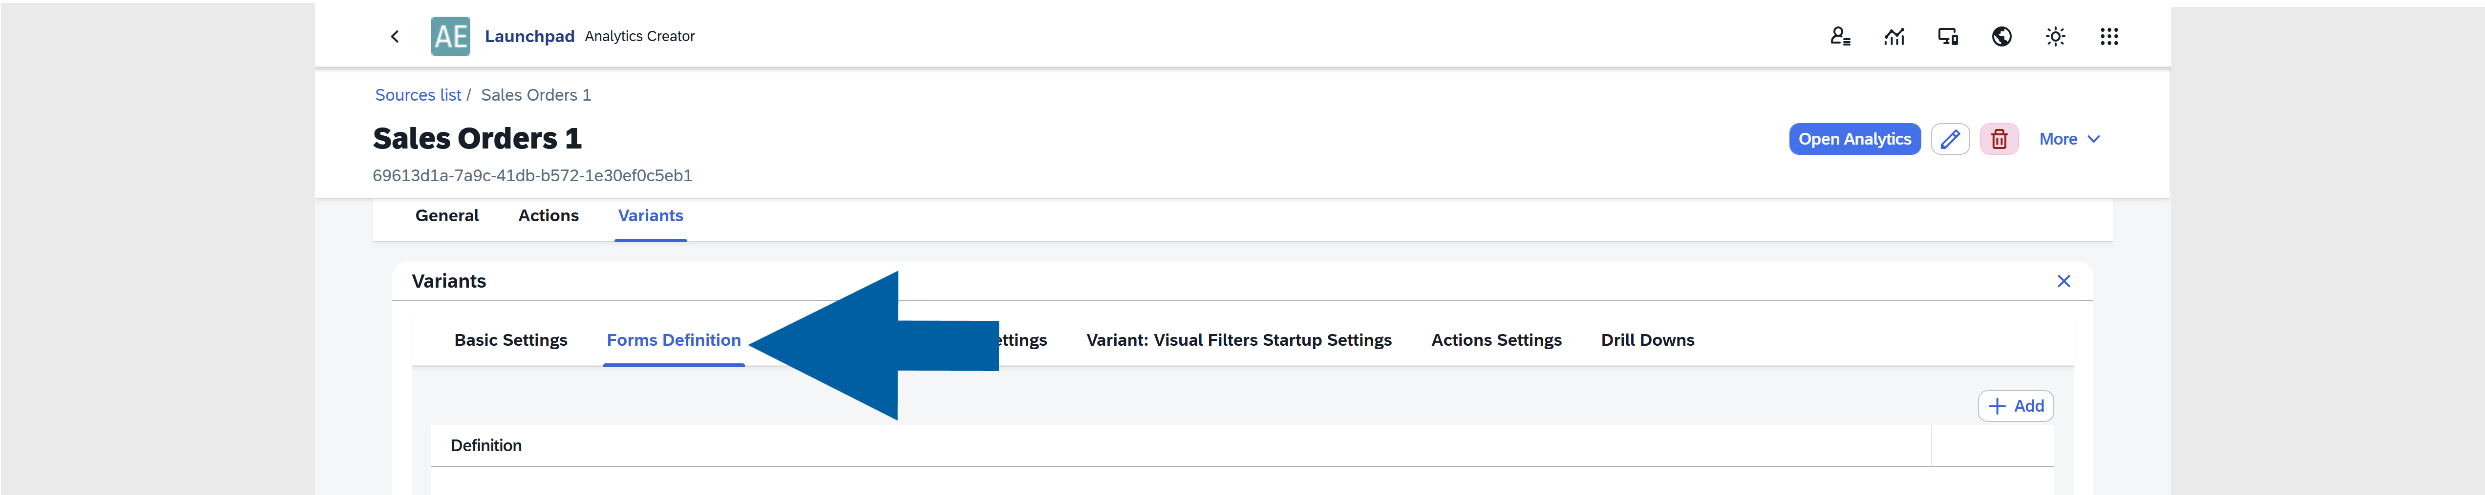This screenshot has width=2485, height=495.
Task: Switch to the General tab
Action: click(447, 216)
